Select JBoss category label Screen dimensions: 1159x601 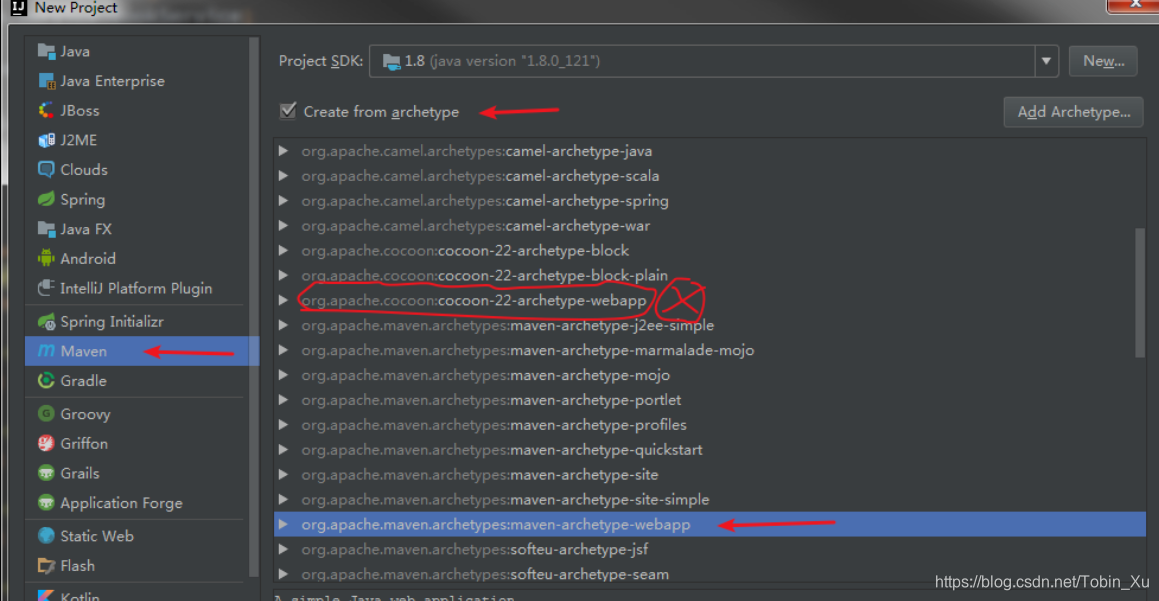coord(80,110)
